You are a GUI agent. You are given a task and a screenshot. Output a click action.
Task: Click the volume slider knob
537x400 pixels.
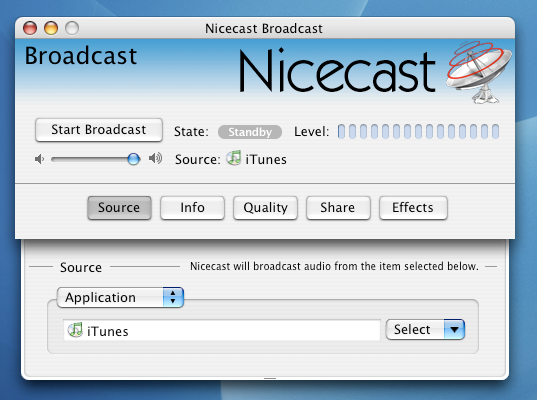134,159
